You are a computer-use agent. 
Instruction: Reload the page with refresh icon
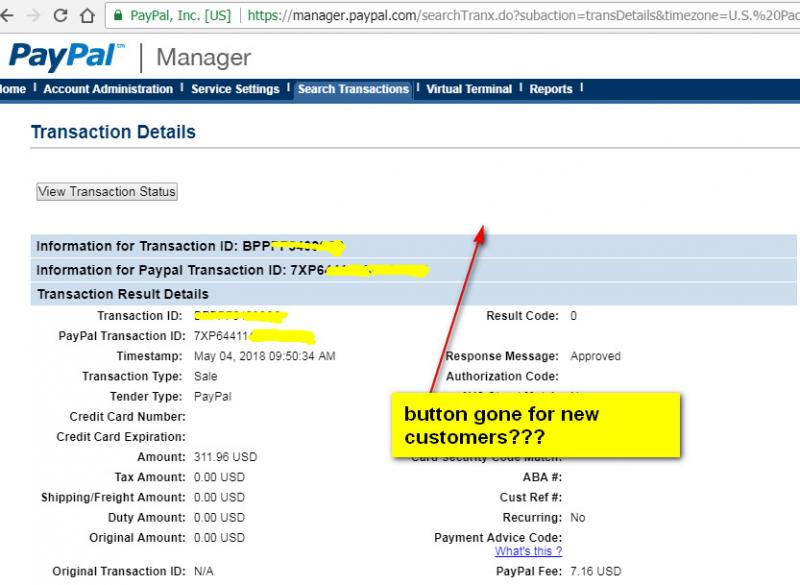point(60,15)
